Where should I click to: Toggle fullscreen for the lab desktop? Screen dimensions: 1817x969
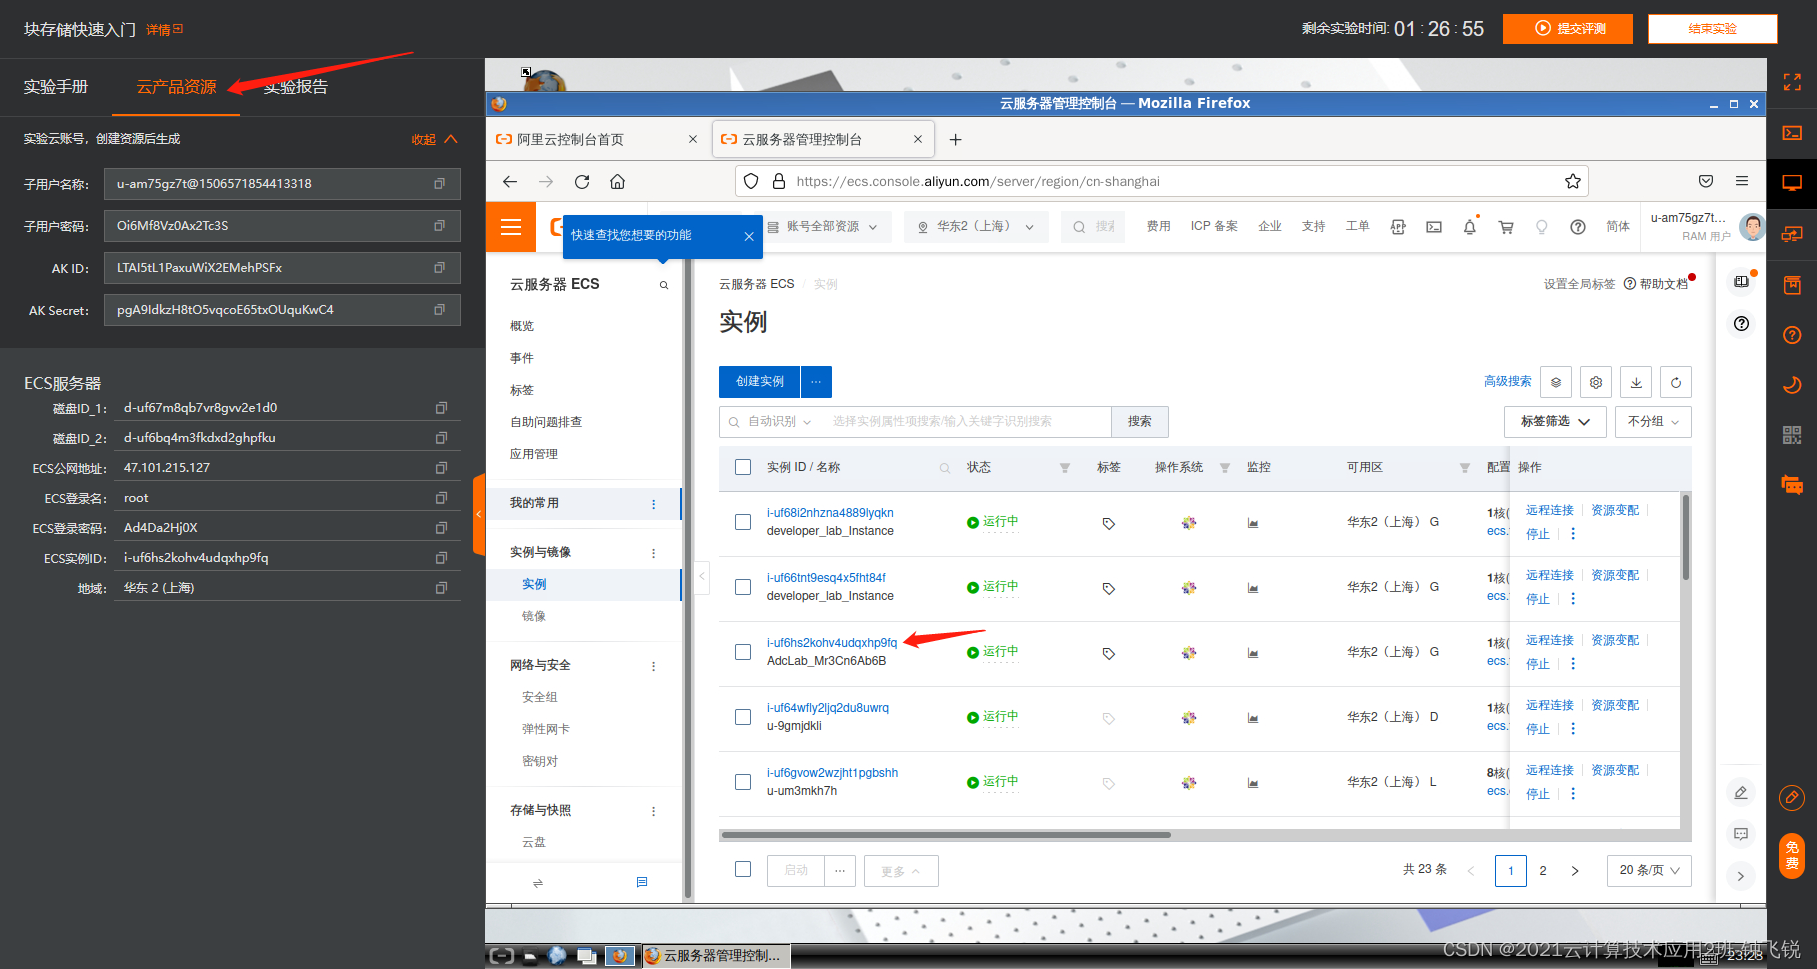(x=1792, y=82)
